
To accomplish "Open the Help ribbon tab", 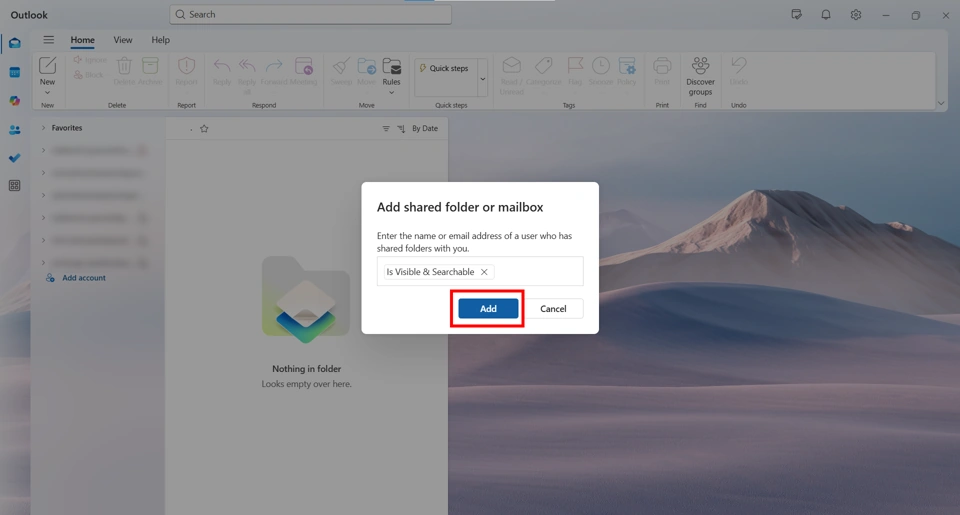I will (160, 40).
